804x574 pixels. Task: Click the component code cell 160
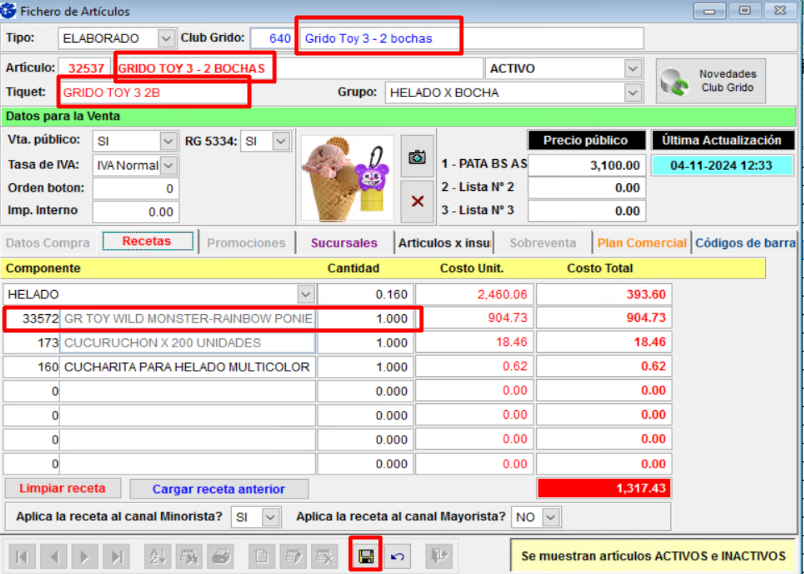click(31, 367)
